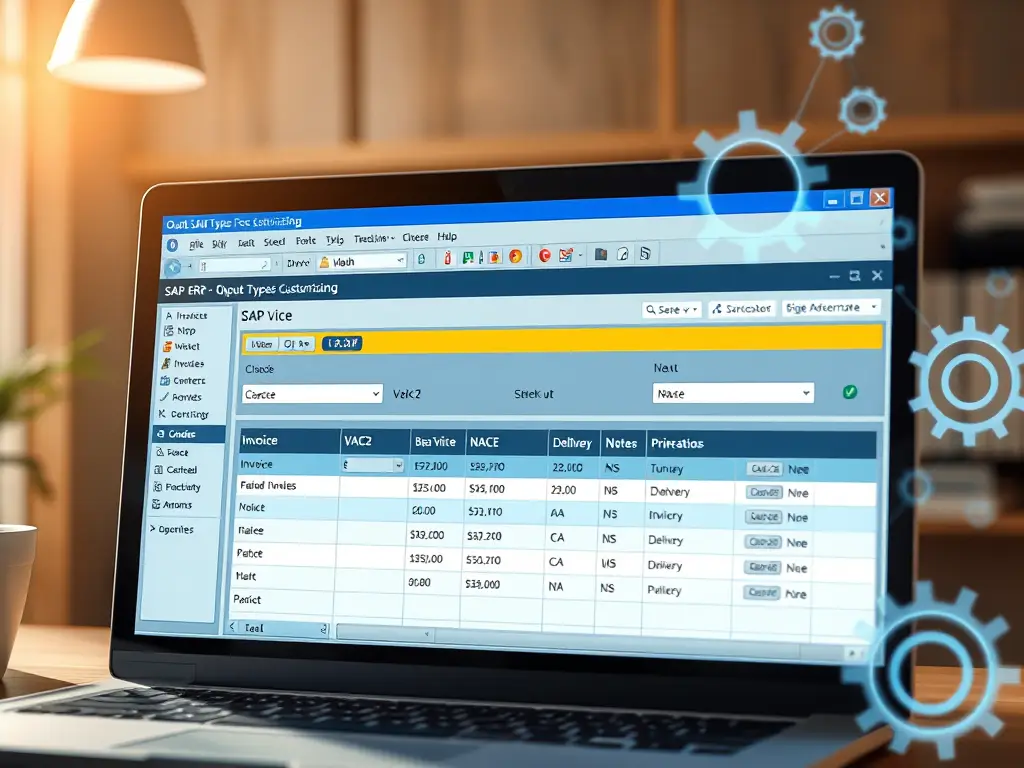The height and width of the screenshot is (768, 1024).
Task: Click the document page toolbar icon
Action: point(622,254)
